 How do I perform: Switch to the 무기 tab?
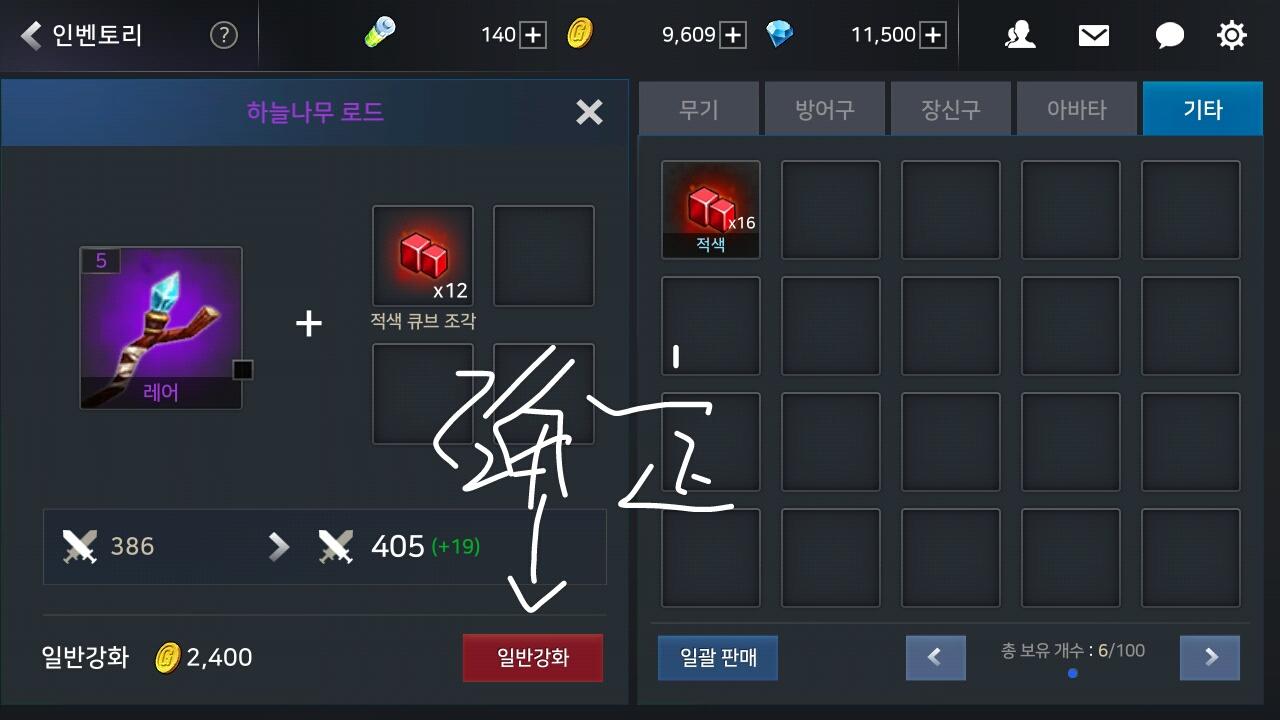(699, 108)
